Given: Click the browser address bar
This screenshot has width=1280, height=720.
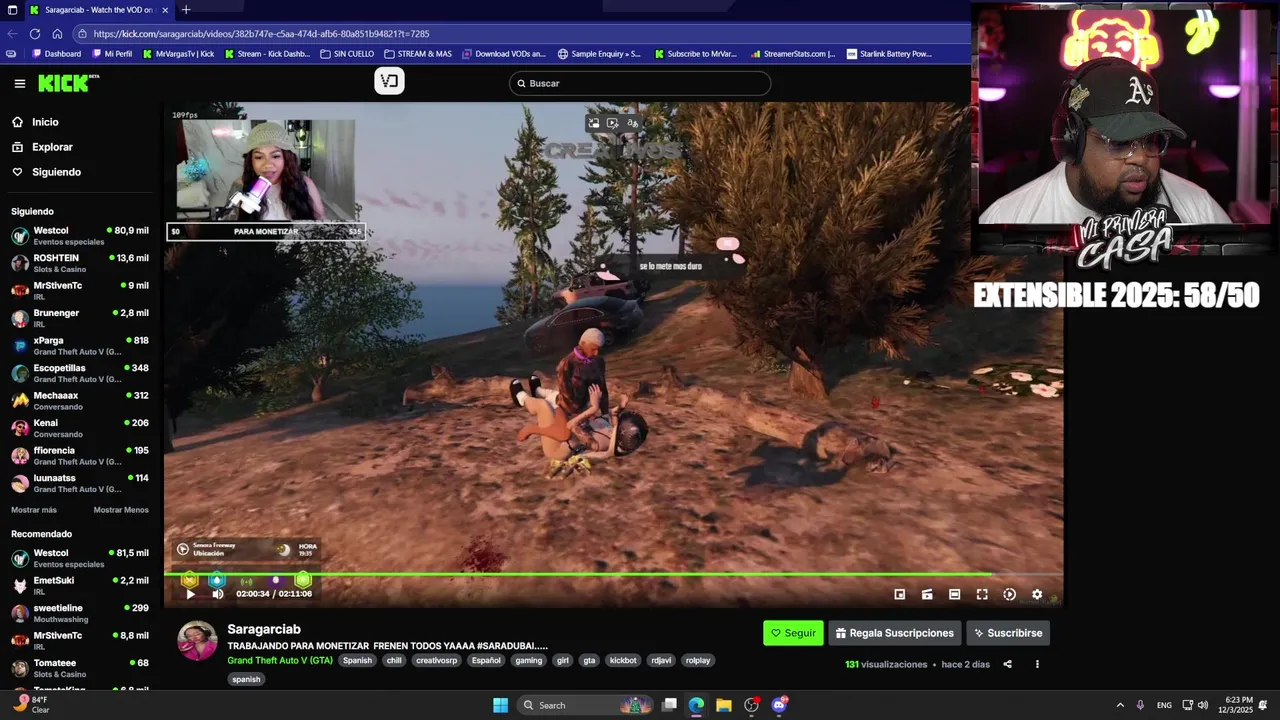Looking at the screenshot, I should (x=520, y=34).
